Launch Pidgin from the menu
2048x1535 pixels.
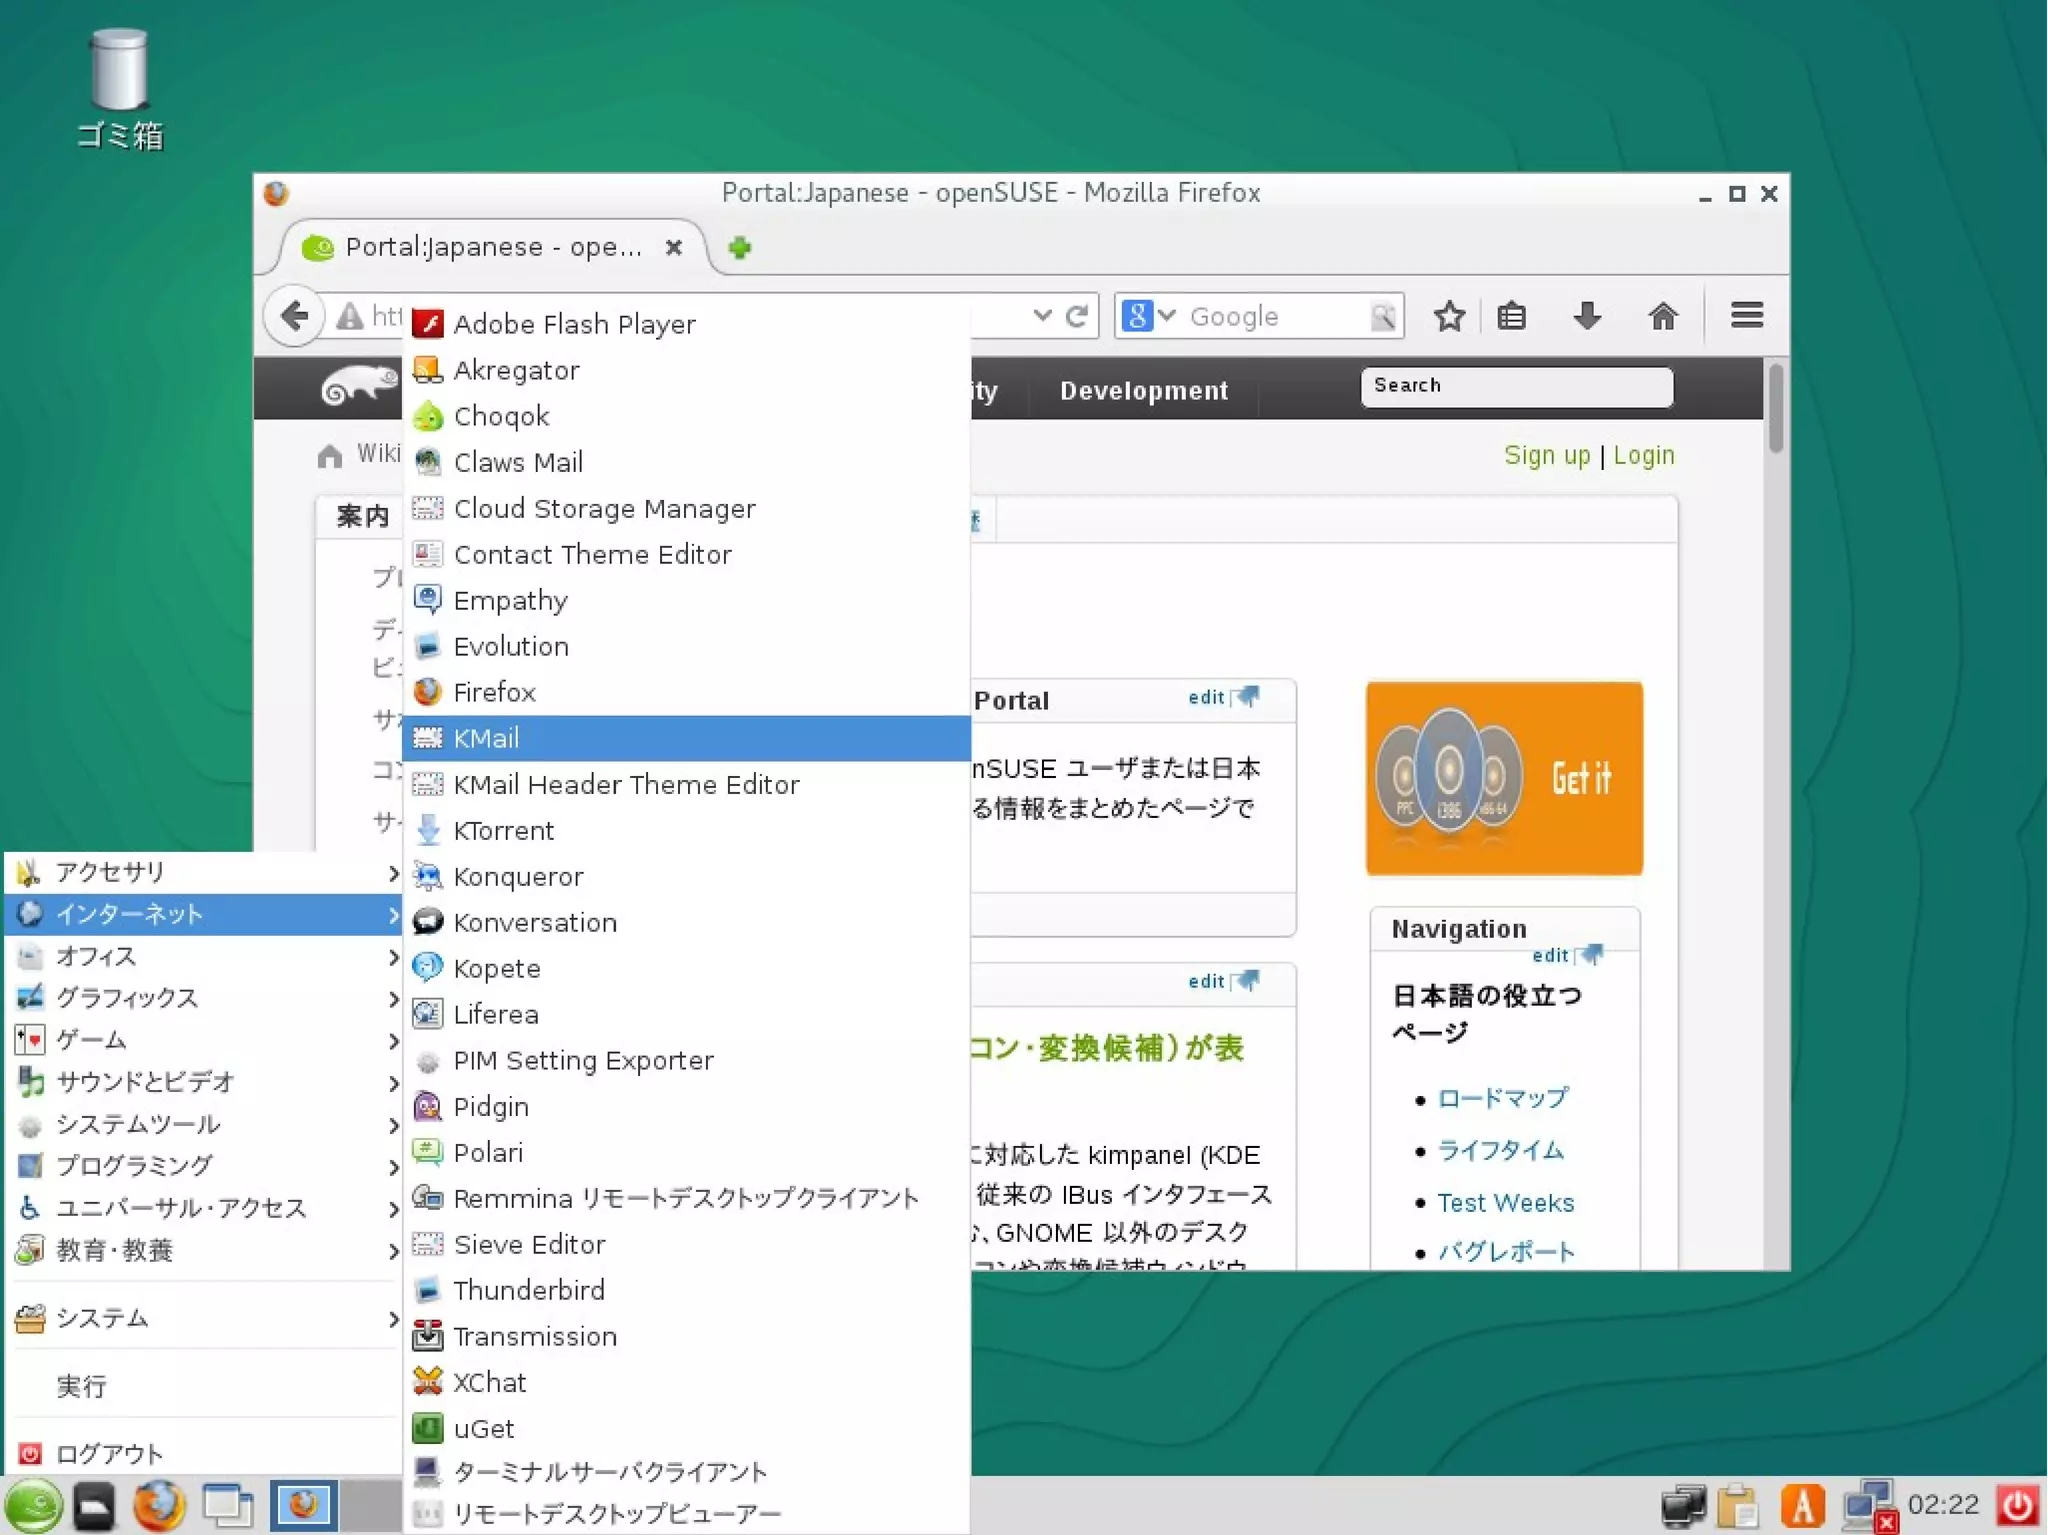(x=686, y=1105)
